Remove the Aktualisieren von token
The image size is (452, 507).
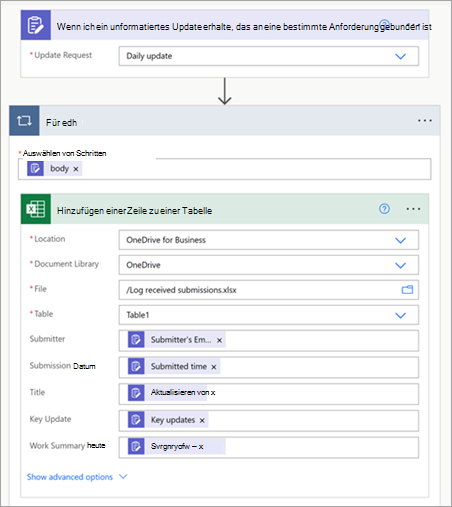213,393
